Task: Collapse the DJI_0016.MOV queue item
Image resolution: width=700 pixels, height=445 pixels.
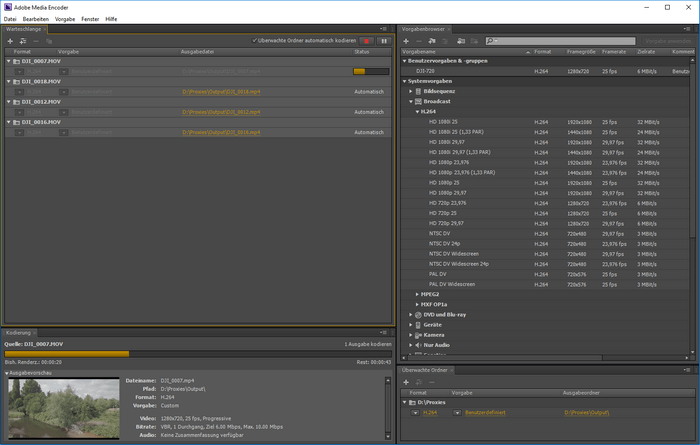Action: (8, 122)
